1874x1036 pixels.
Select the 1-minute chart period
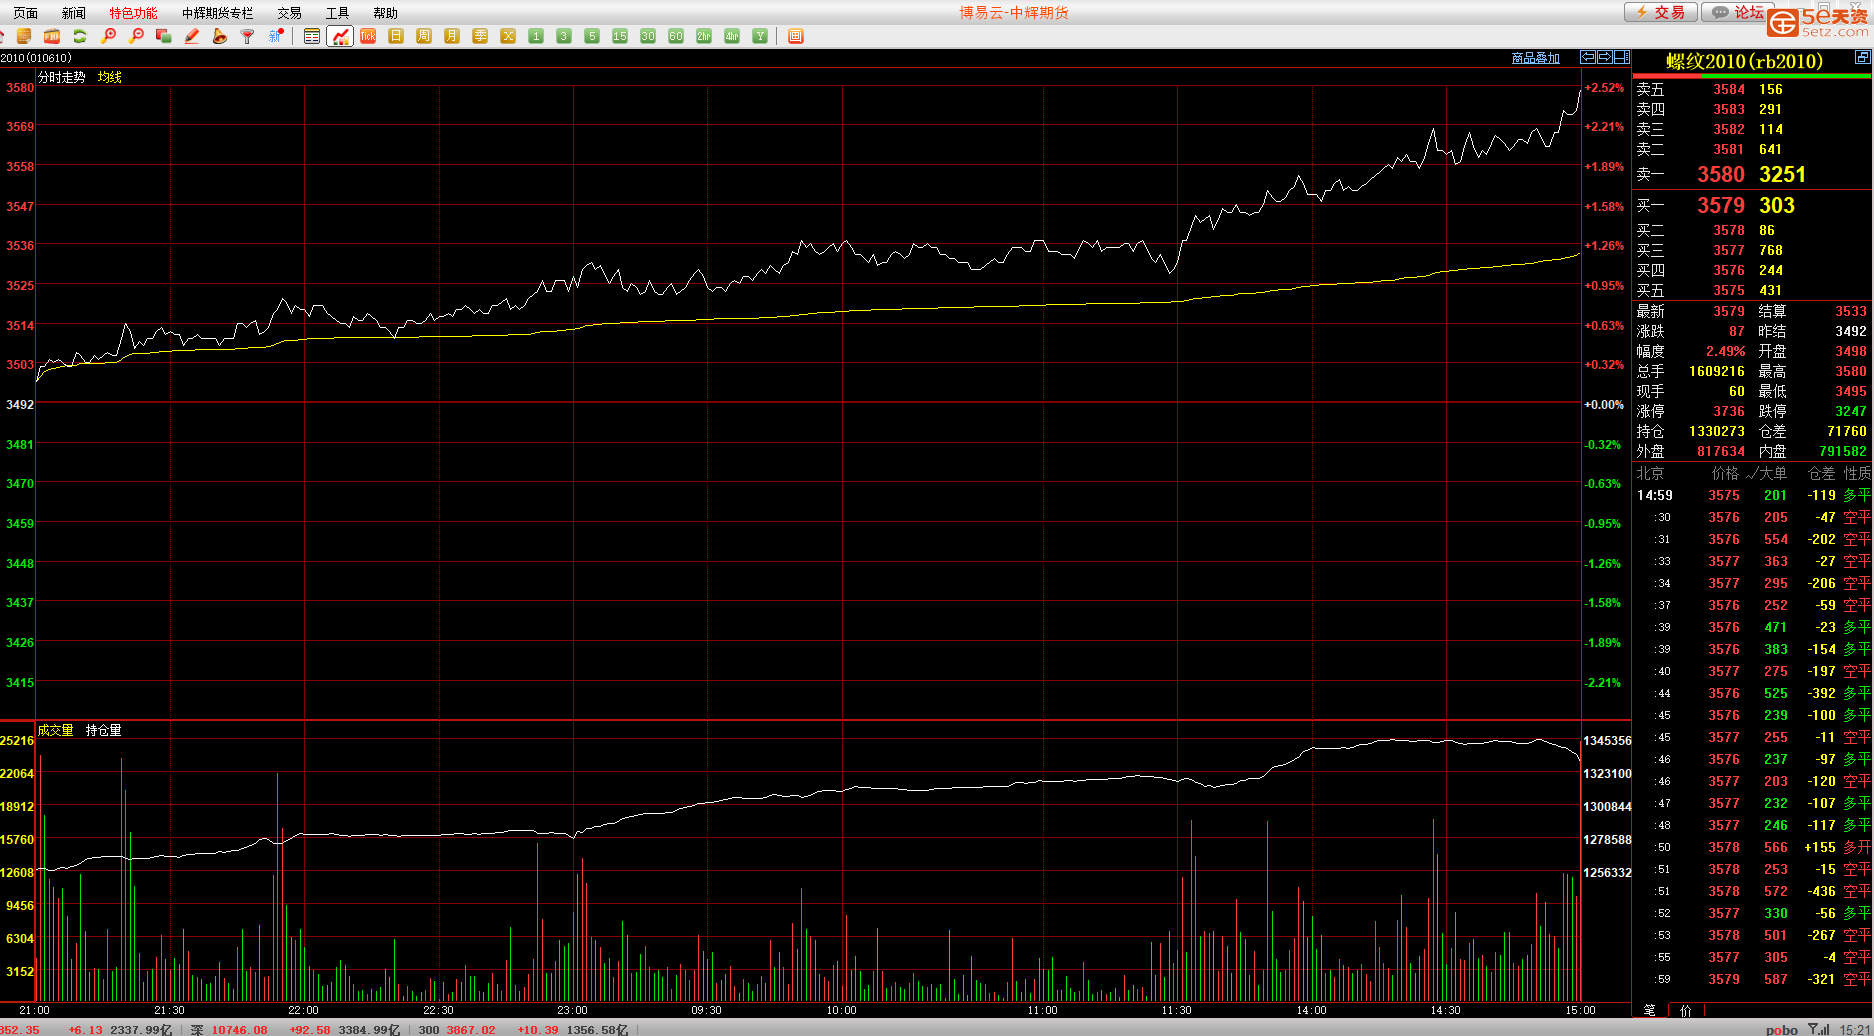[x=536, y=36]
